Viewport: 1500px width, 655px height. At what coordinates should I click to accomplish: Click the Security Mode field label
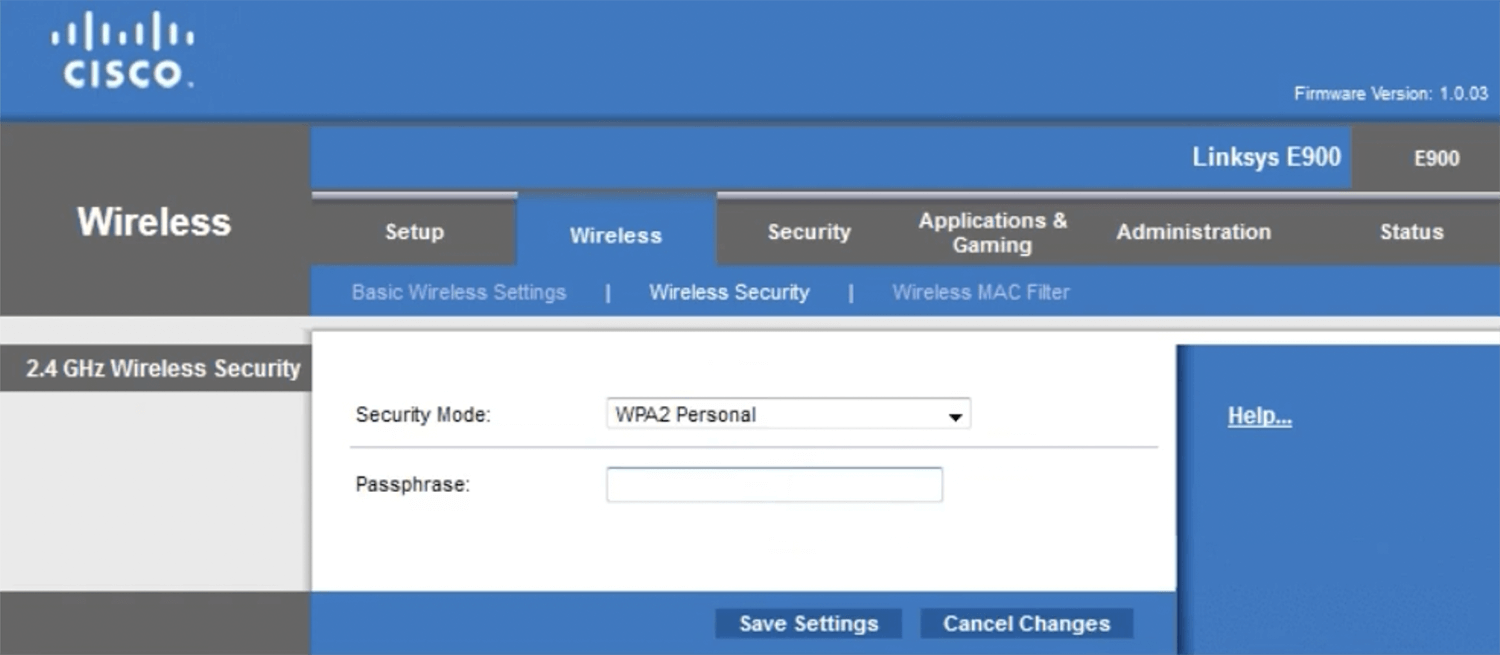tap(423, 415)
